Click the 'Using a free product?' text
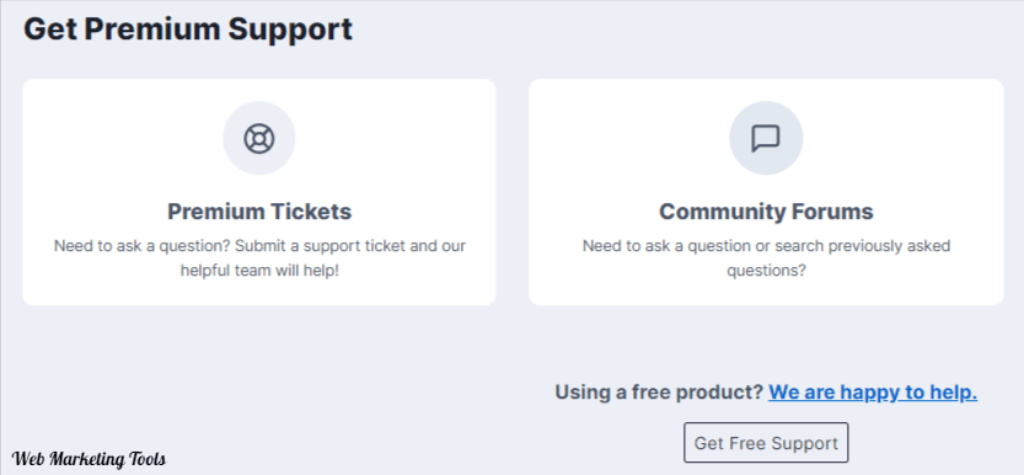This screenshot has height=475, width=1024. tap(659, 392)
